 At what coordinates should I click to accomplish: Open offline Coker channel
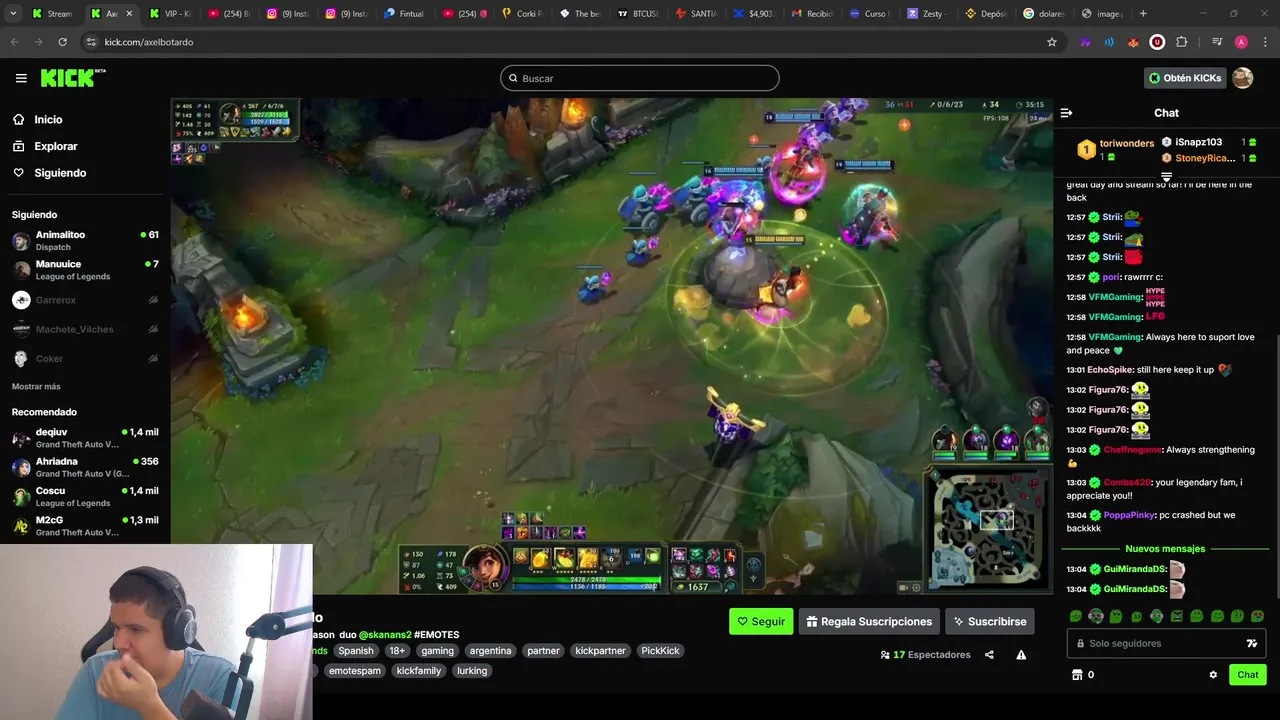85,358
